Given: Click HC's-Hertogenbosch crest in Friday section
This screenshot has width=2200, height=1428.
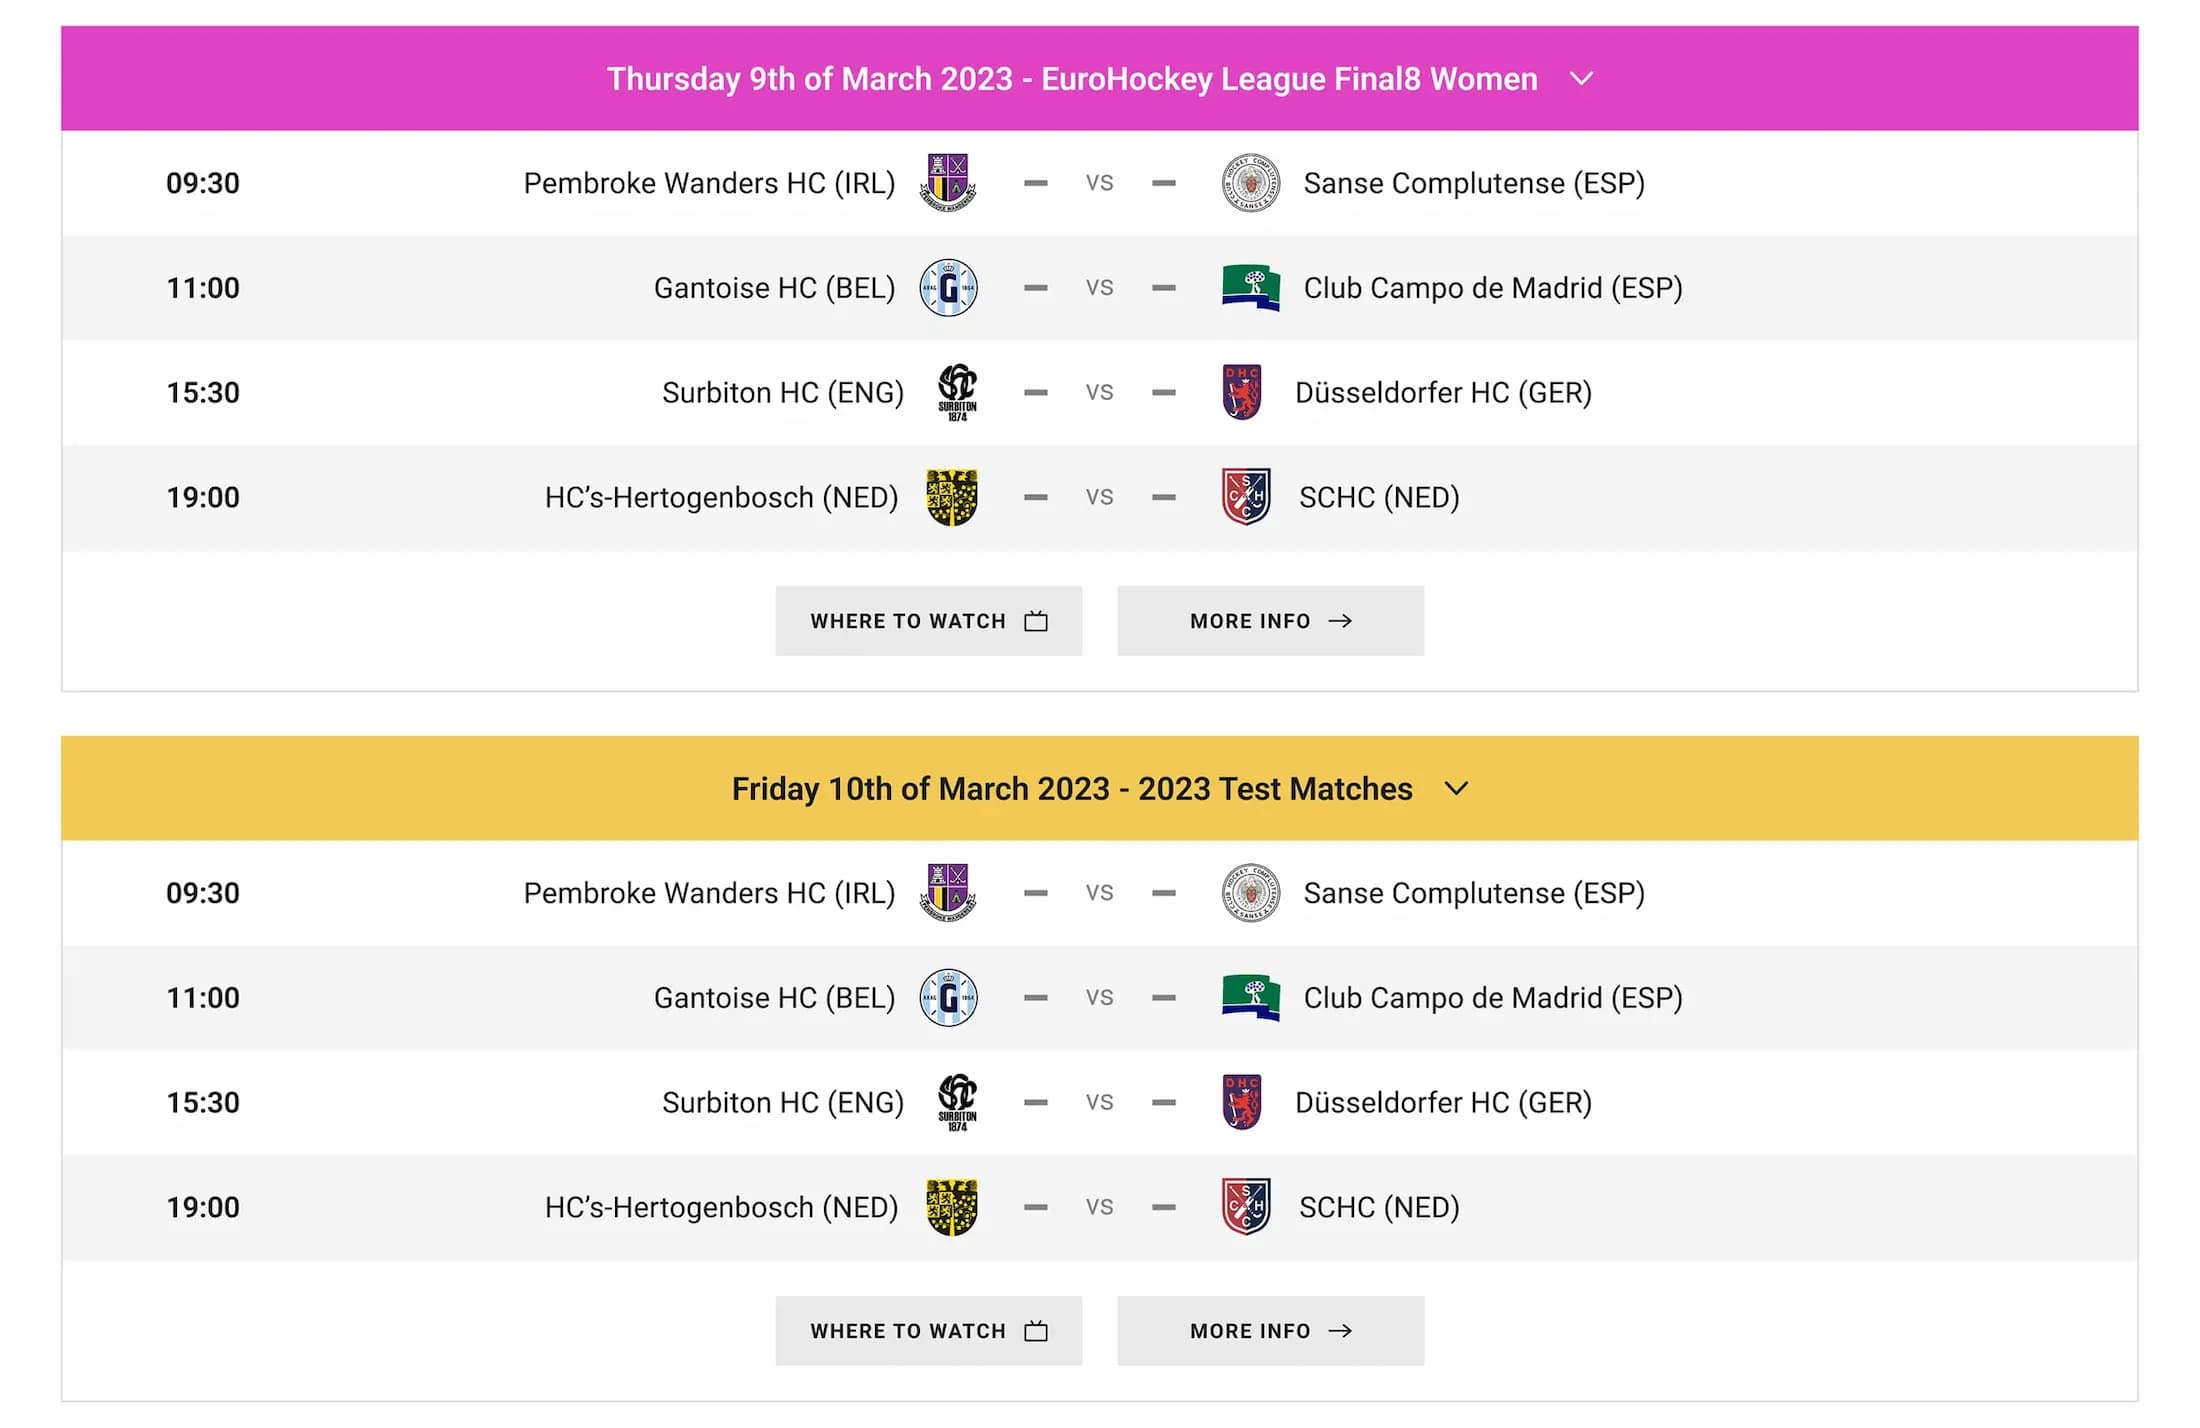Looking at the screenshot, I should tap(951, 1207).
